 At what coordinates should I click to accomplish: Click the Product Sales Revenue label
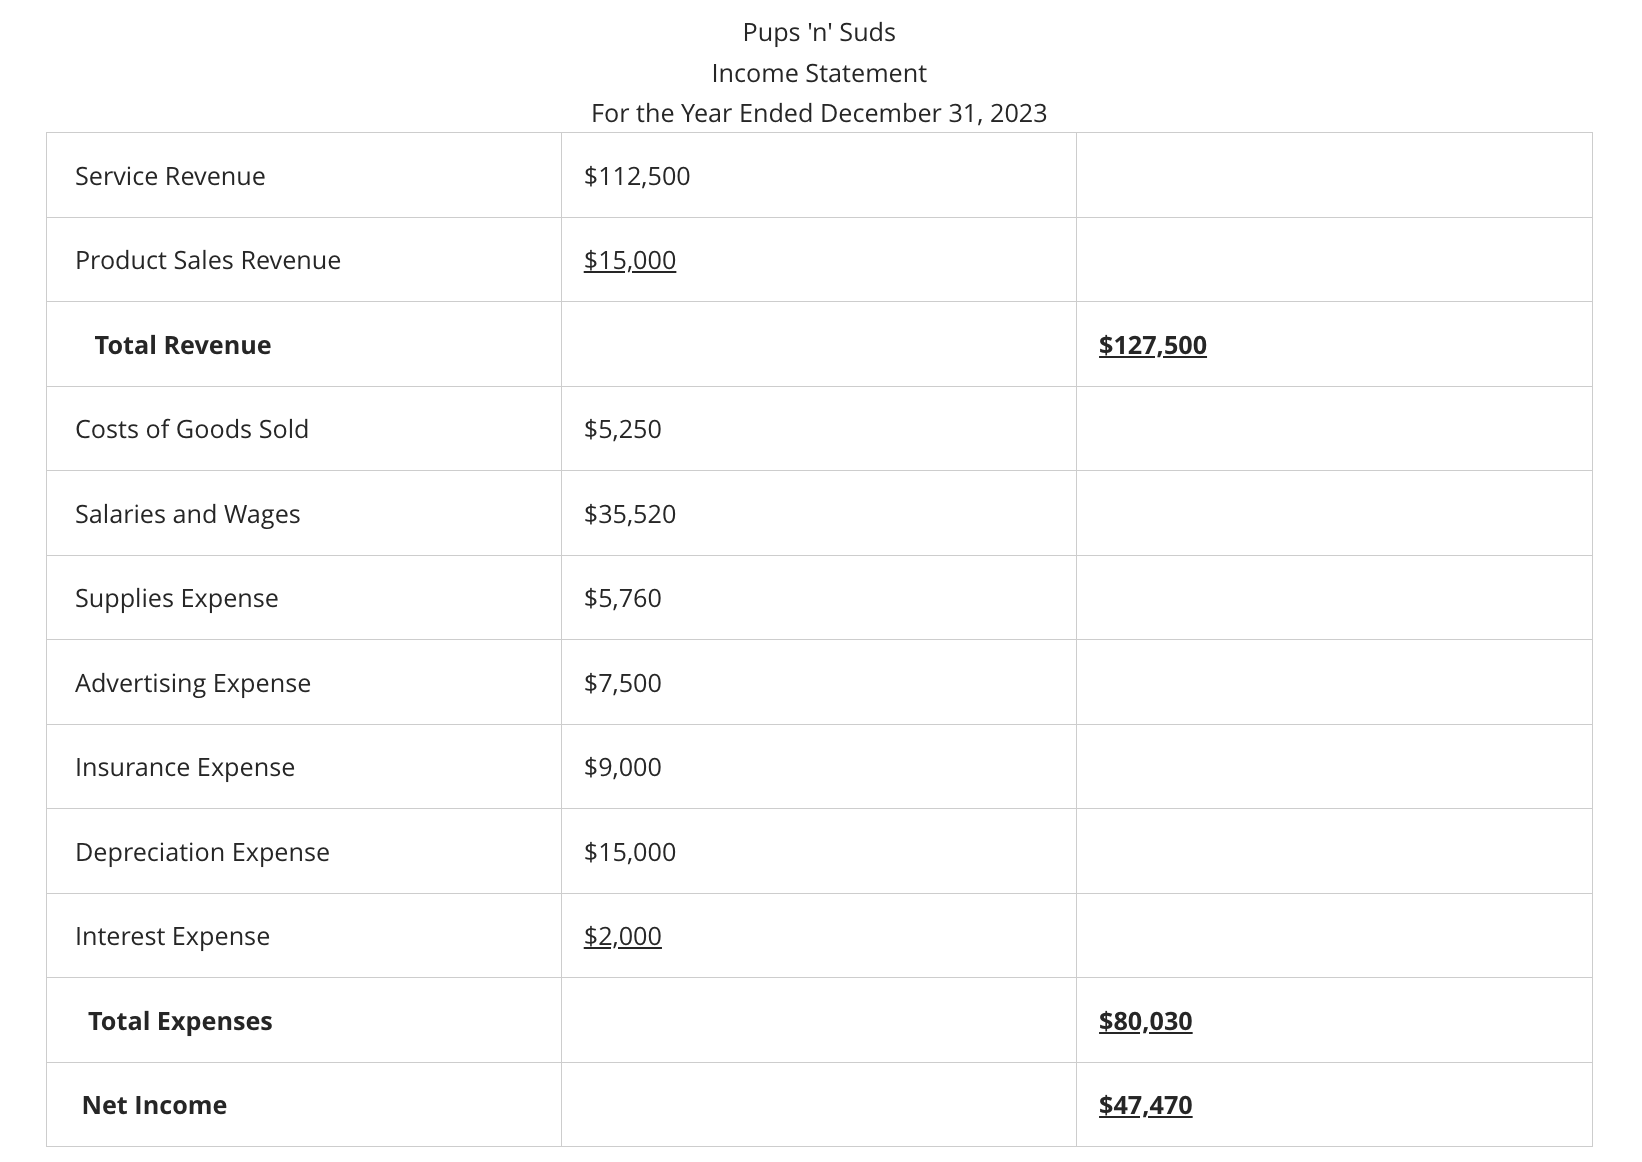[208, 260]
